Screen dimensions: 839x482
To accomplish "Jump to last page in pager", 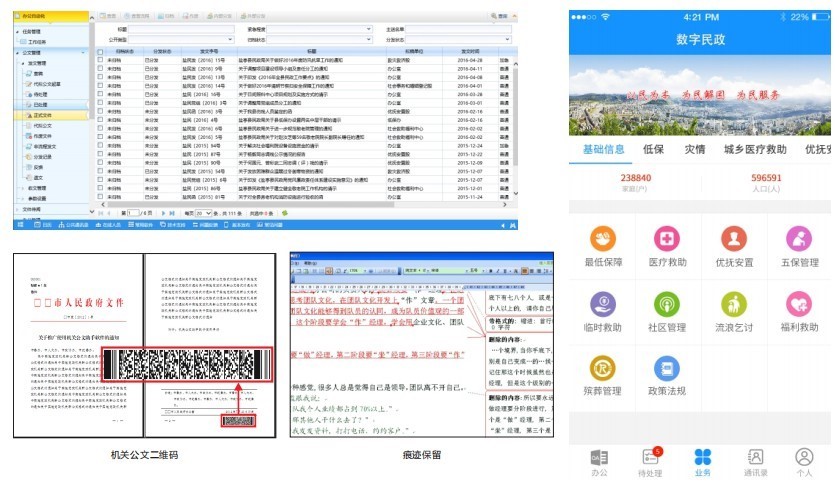I will click(x=172, y=213).
